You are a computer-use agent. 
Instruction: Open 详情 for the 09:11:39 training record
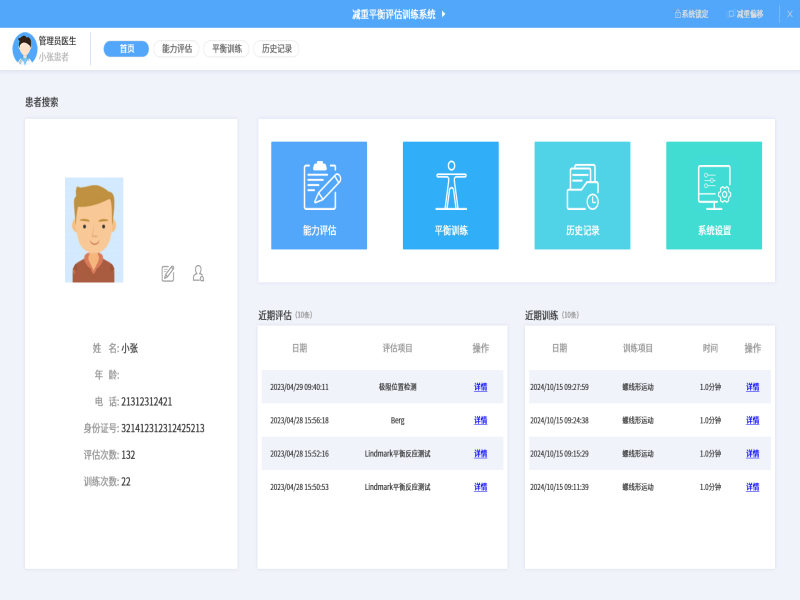pos(752,487)
